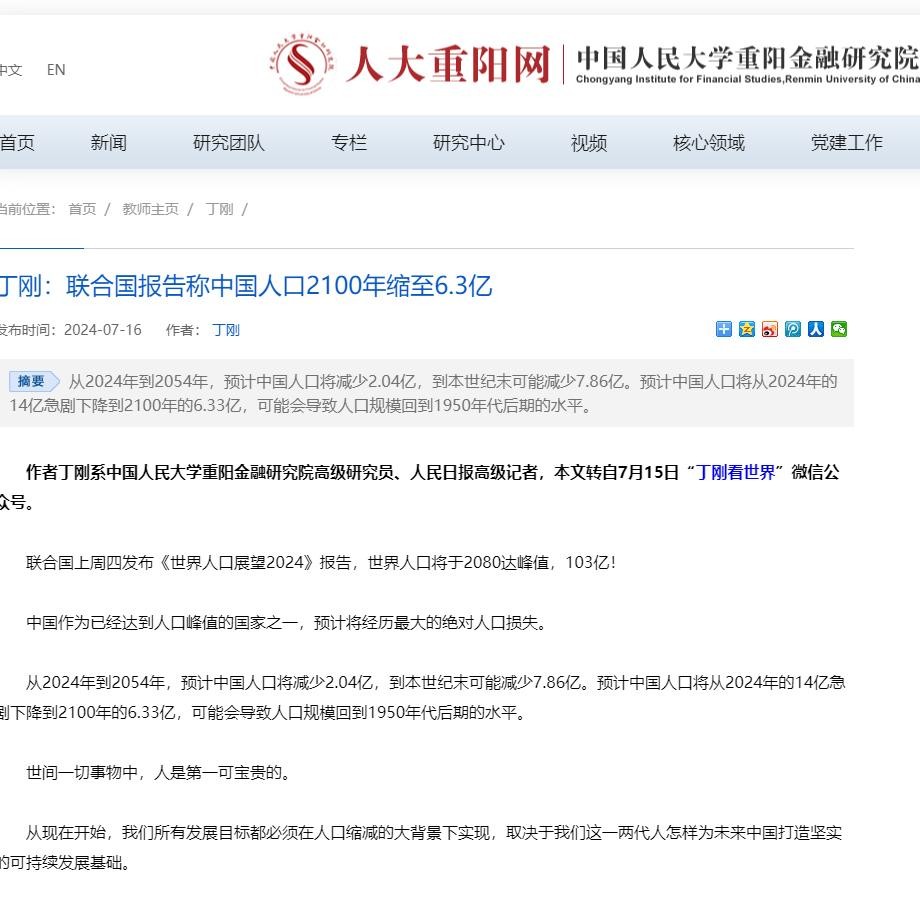Share article via Sina Weibo icon
This screenshot has height=900, width=920.
770,329
